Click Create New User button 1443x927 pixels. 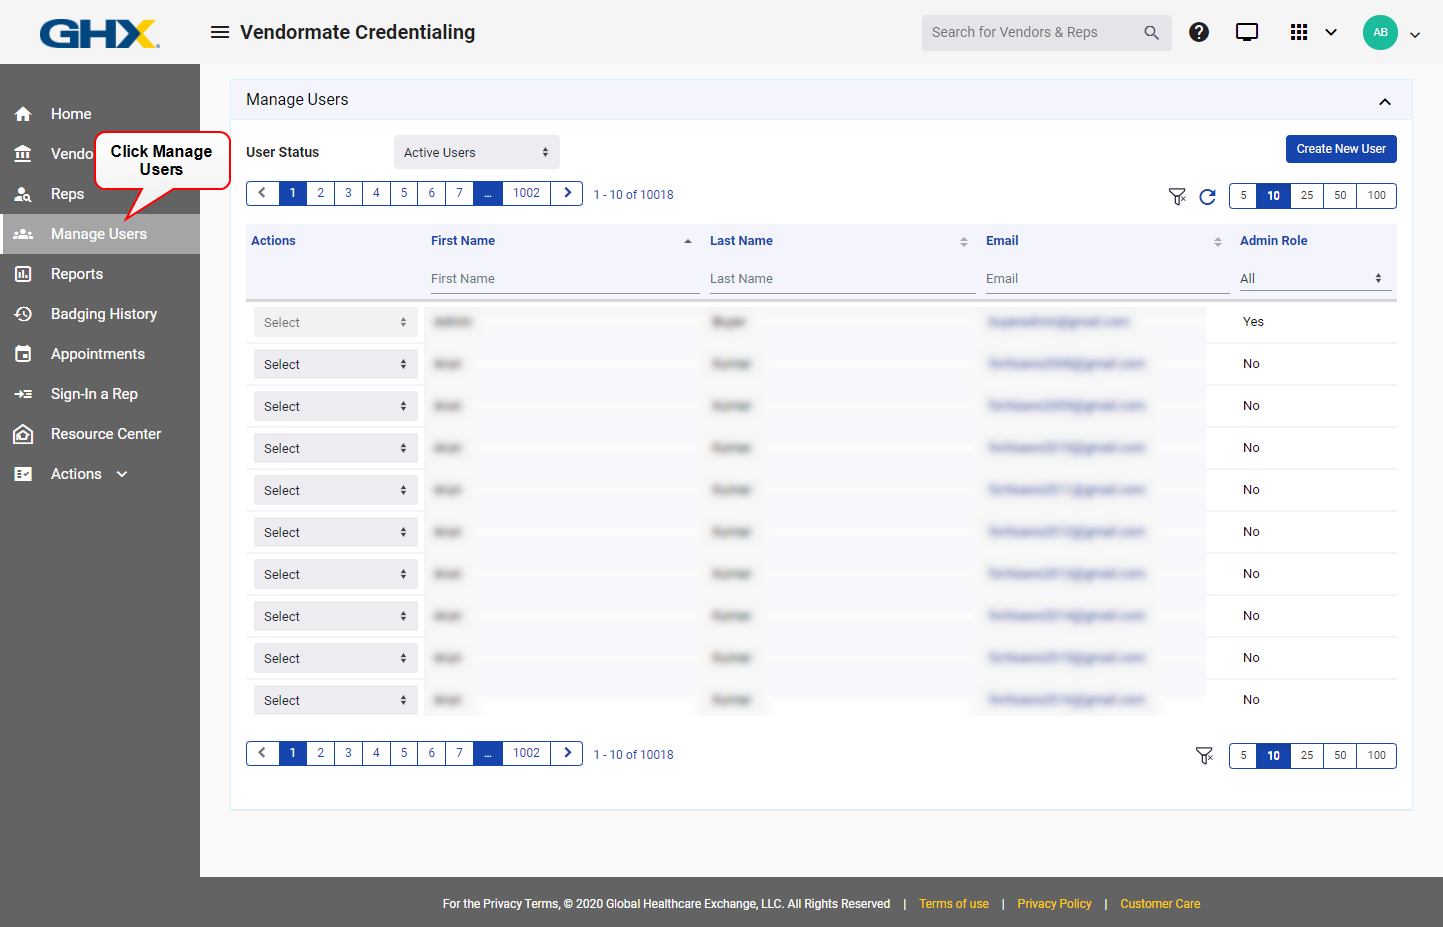(1341, 149)
